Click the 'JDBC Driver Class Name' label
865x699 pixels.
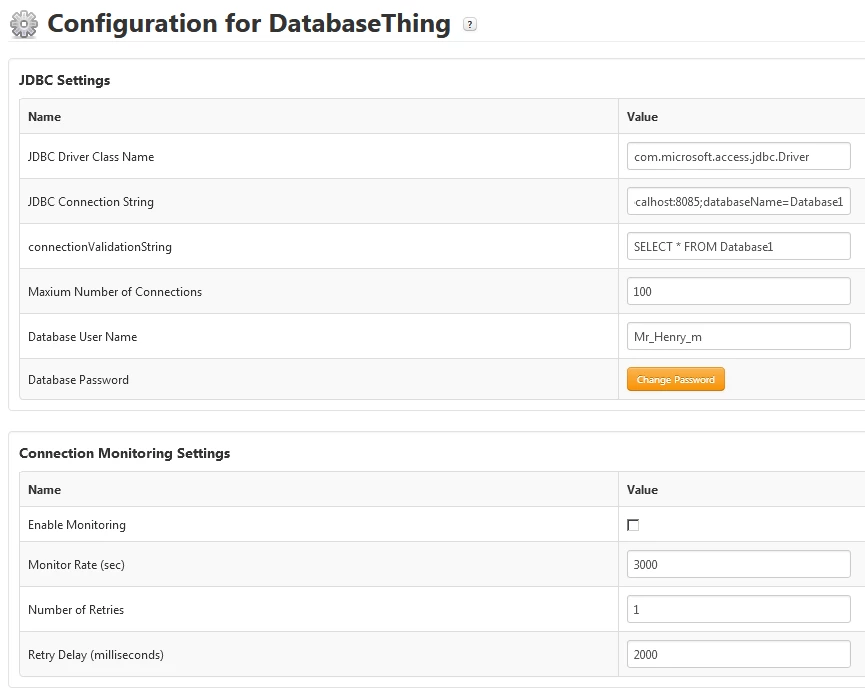tap(91, 157)
